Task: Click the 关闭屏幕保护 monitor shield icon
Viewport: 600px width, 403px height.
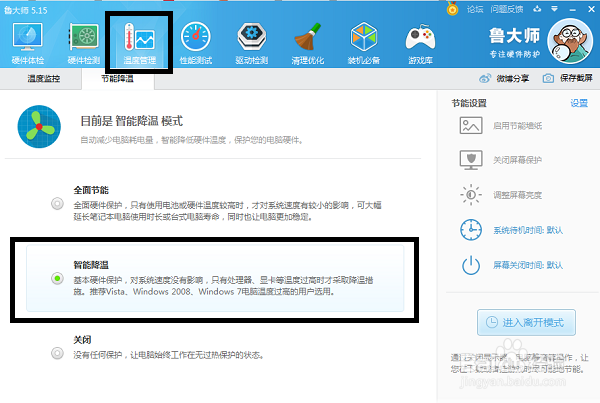Action: 471,160
